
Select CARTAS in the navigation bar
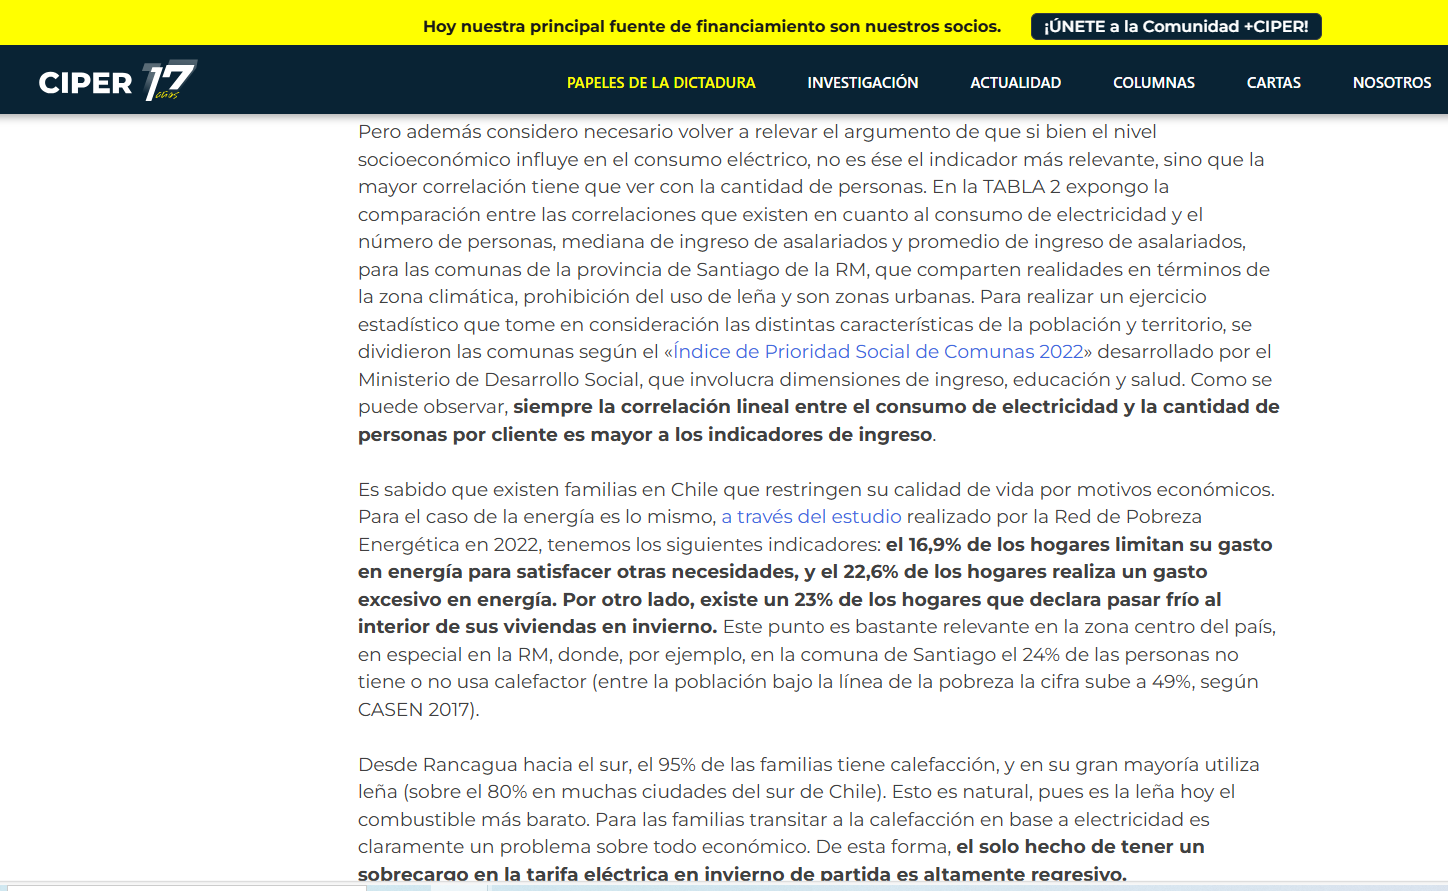point(1274,83)
